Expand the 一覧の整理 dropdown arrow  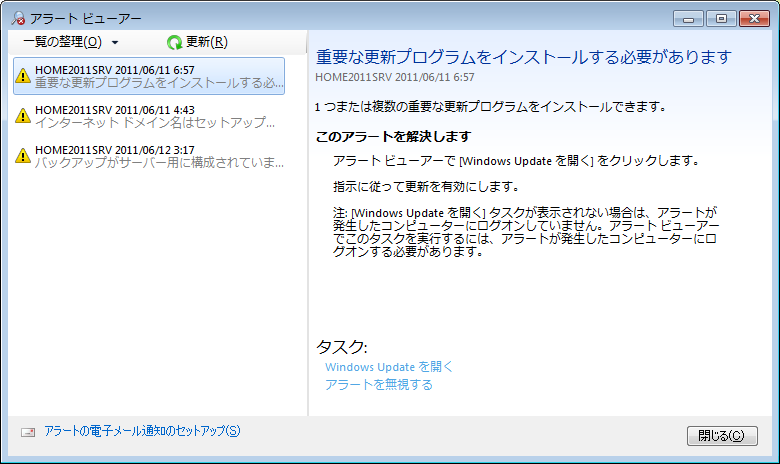pos(115,43)
